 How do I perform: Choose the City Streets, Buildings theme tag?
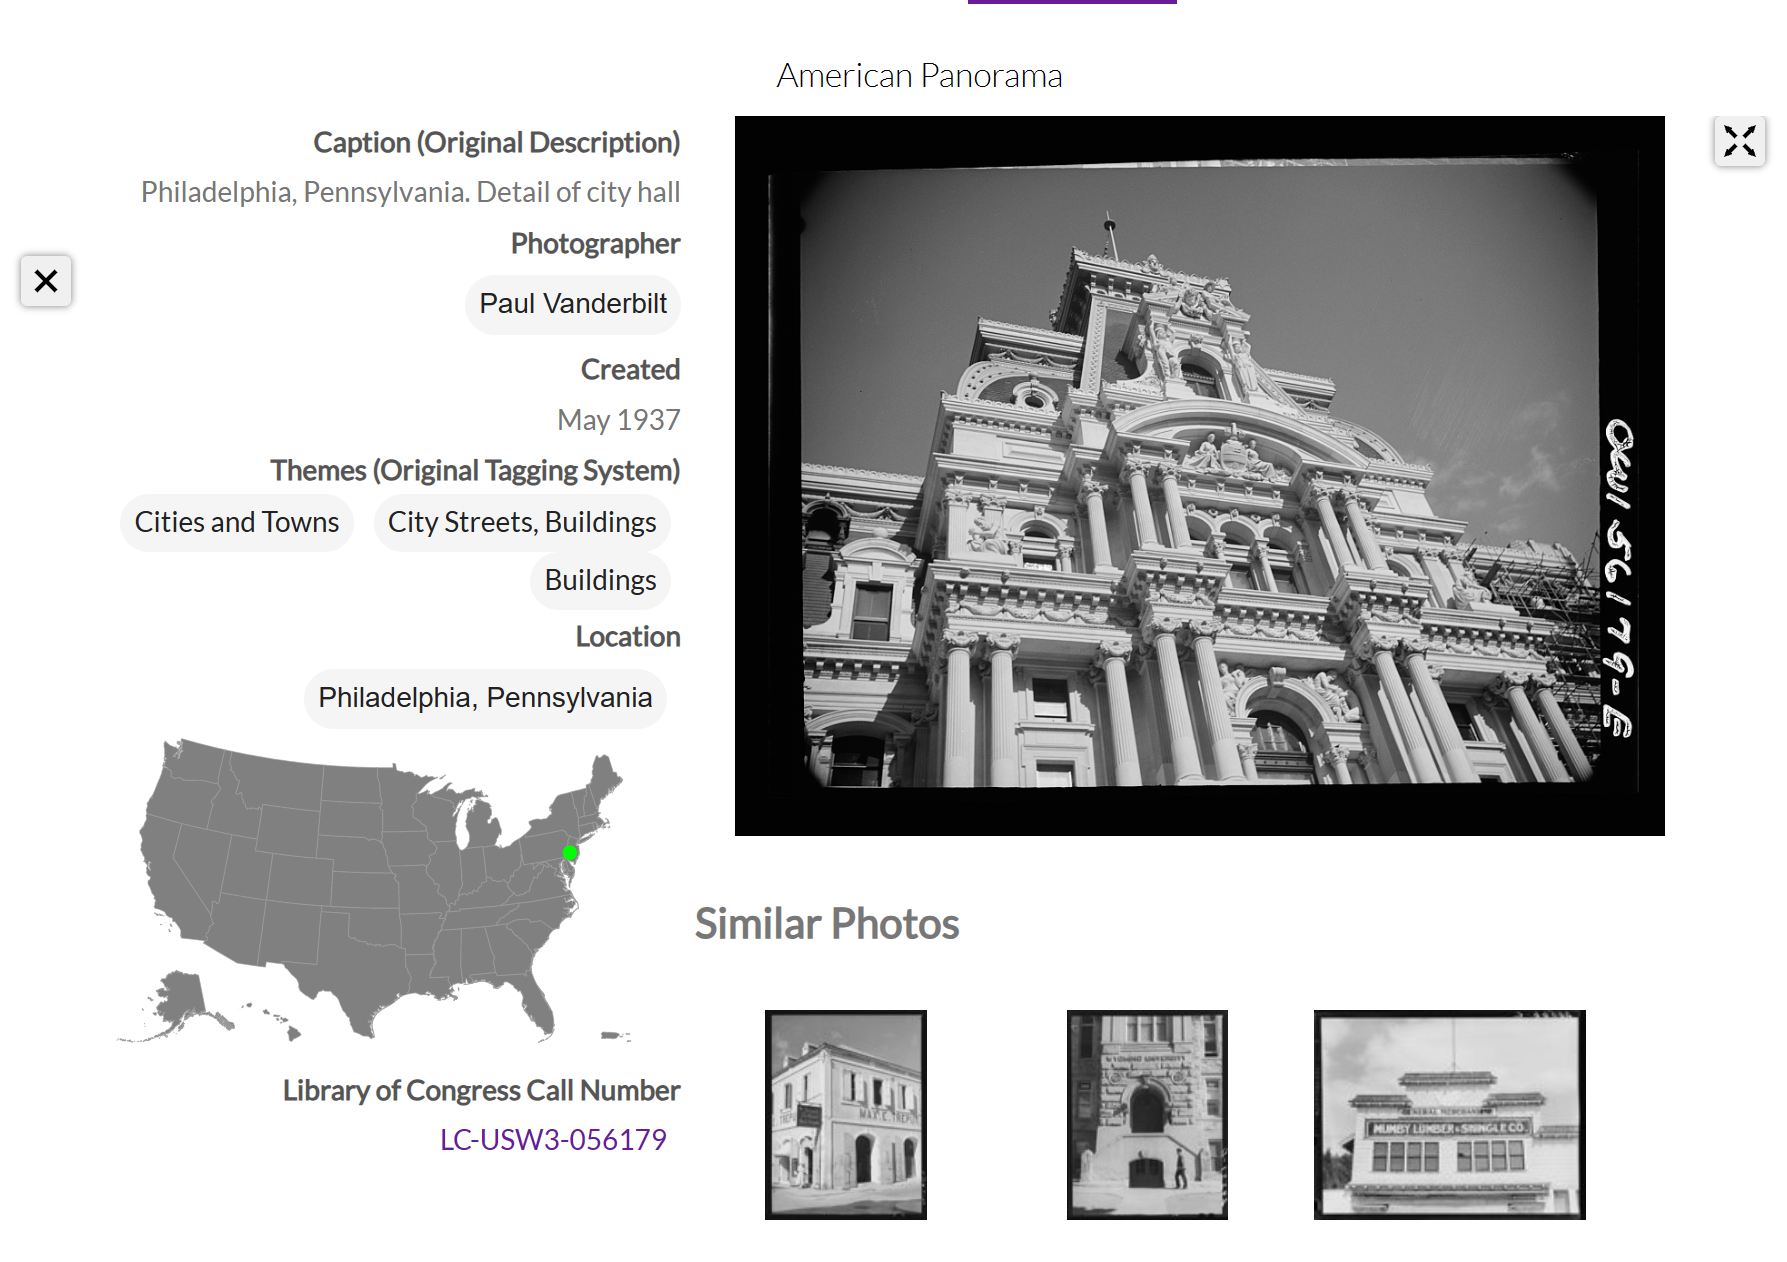tap(522, 523)
